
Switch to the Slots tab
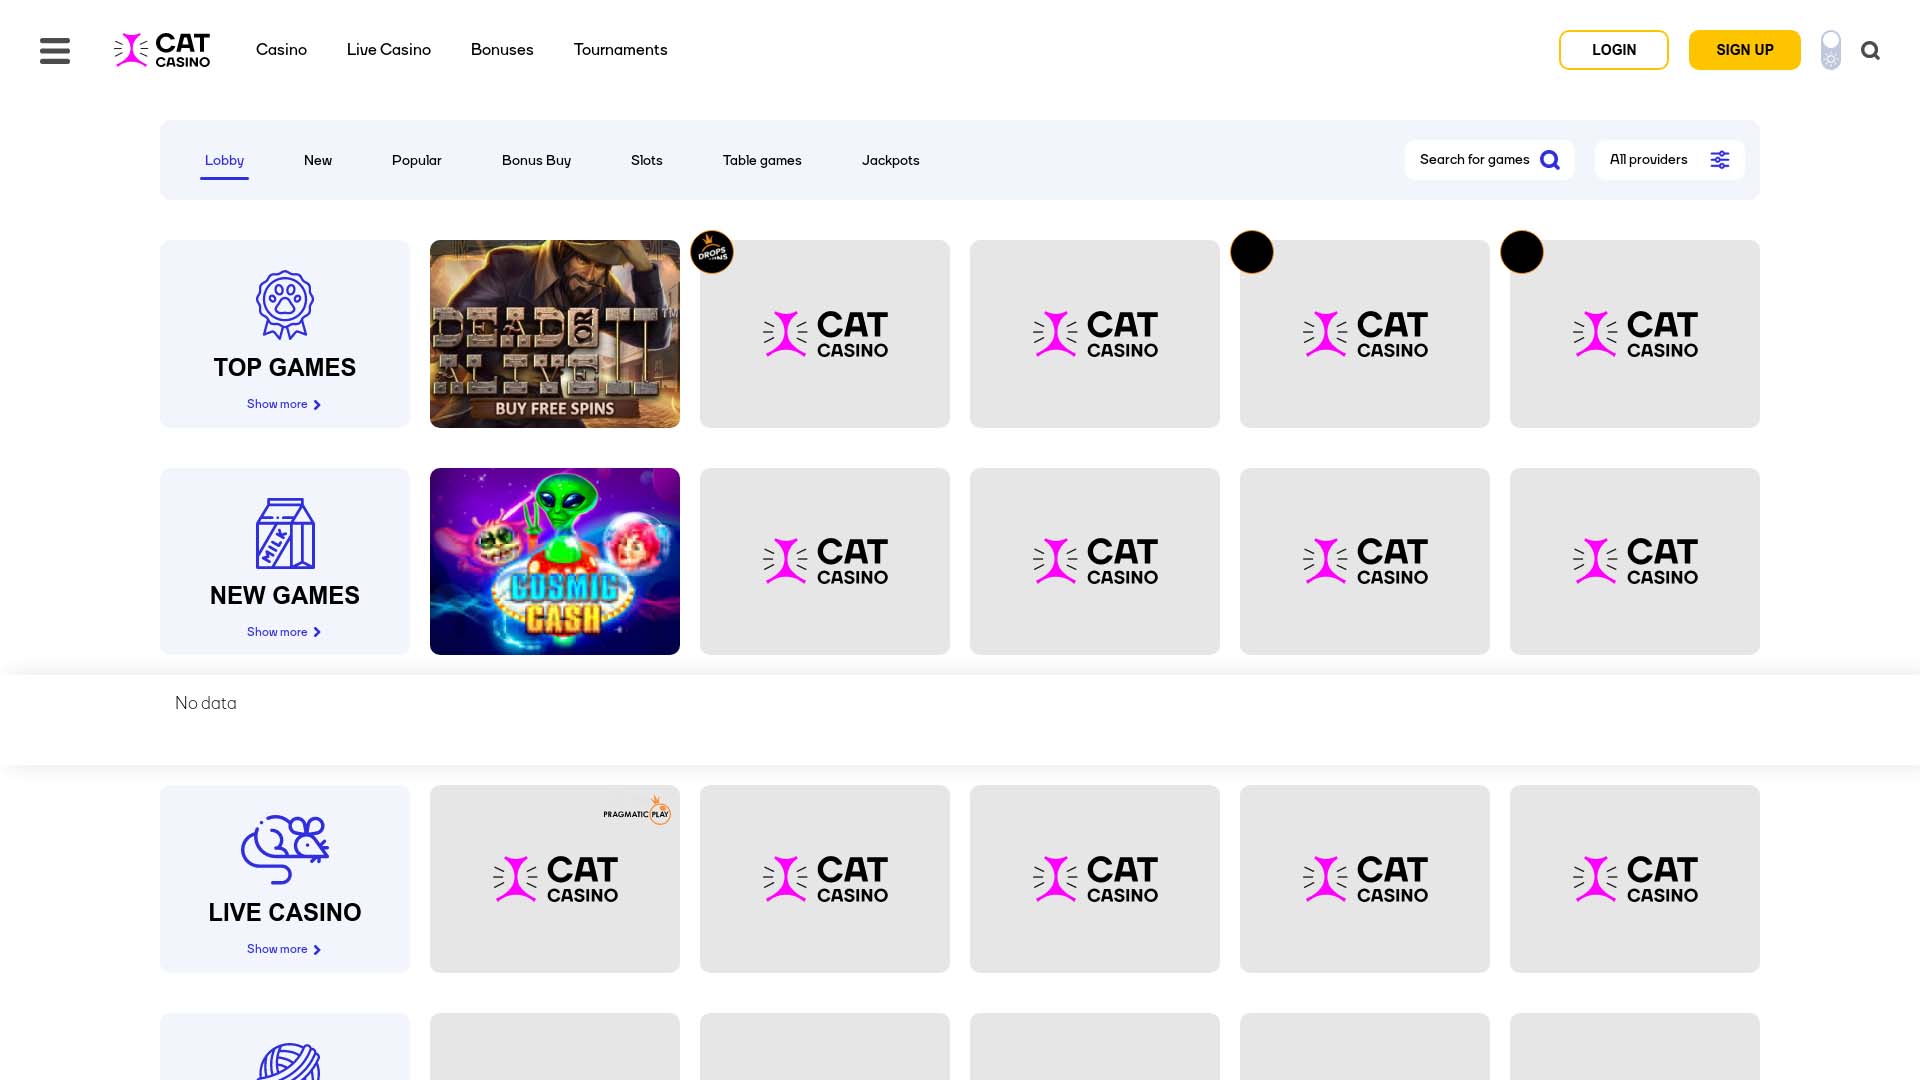[x=646, y=159]
